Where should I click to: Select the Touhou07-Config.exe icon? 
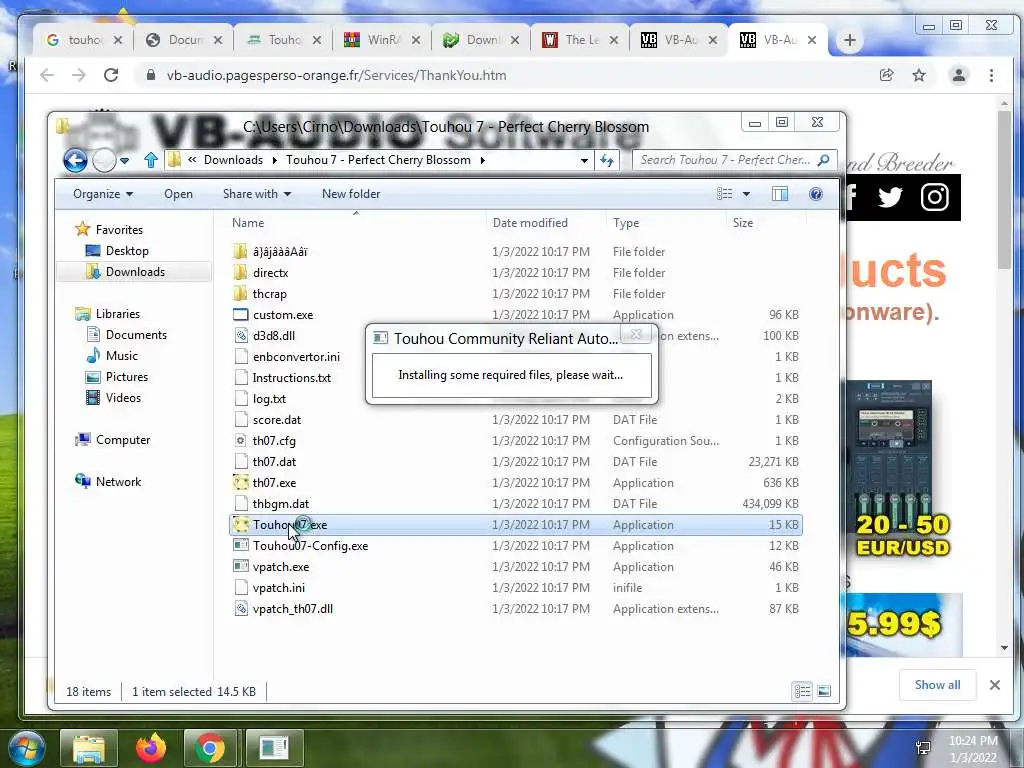[x=241, y=545]
